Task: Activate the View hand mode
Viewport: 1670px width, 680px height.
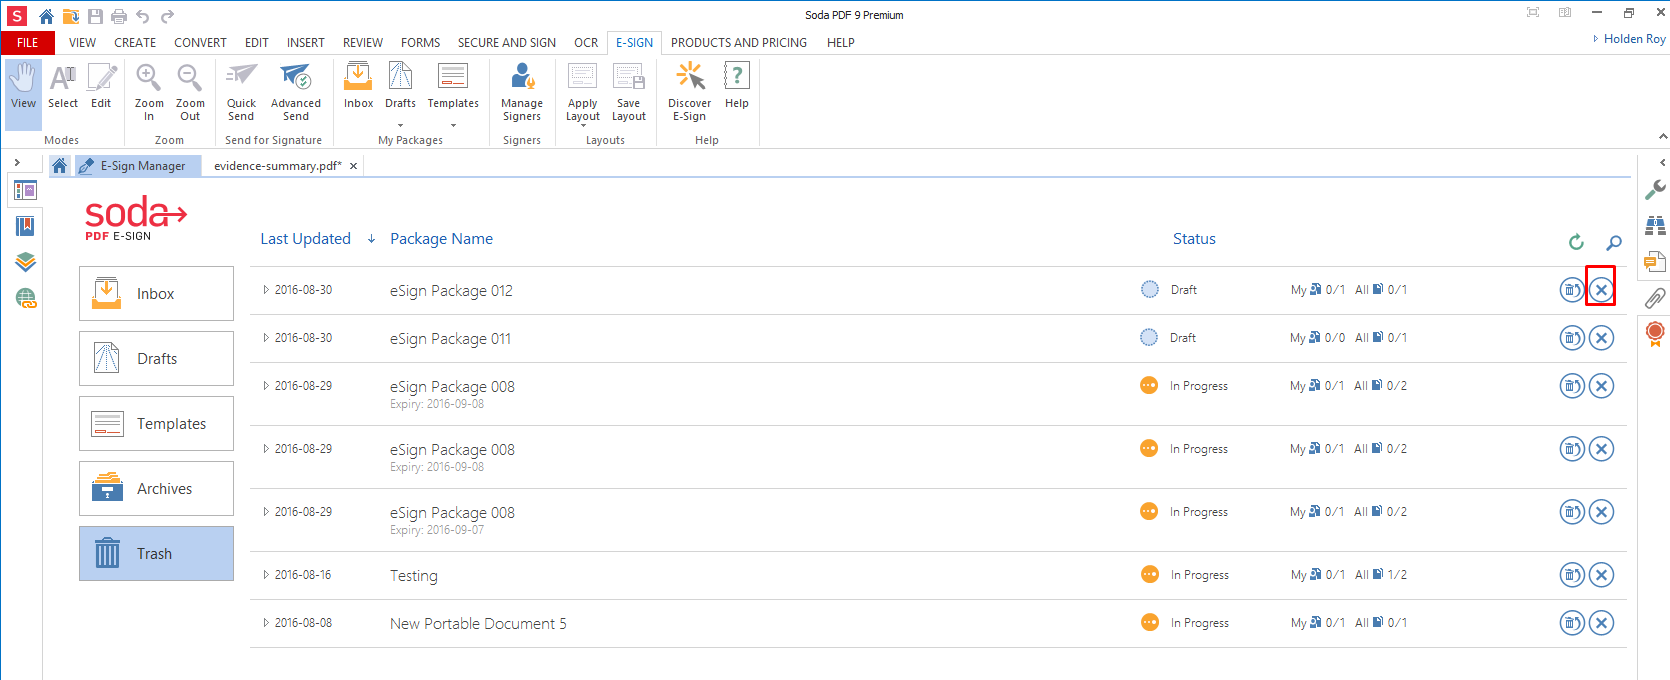Action: [x=23, y=94]
